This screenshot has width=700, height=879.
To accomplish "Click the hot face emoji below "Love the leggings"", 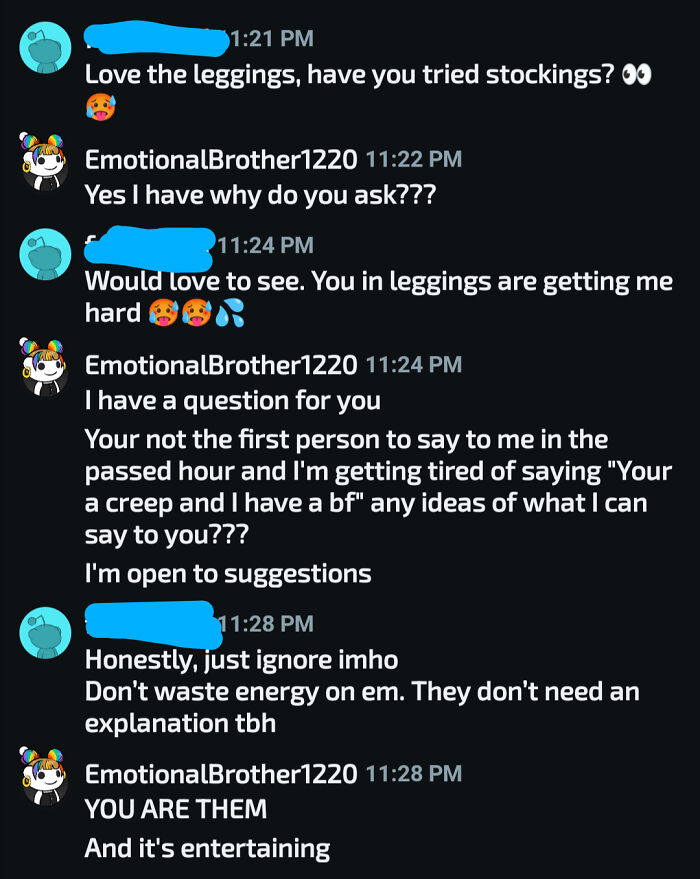I will coord(99,105).
